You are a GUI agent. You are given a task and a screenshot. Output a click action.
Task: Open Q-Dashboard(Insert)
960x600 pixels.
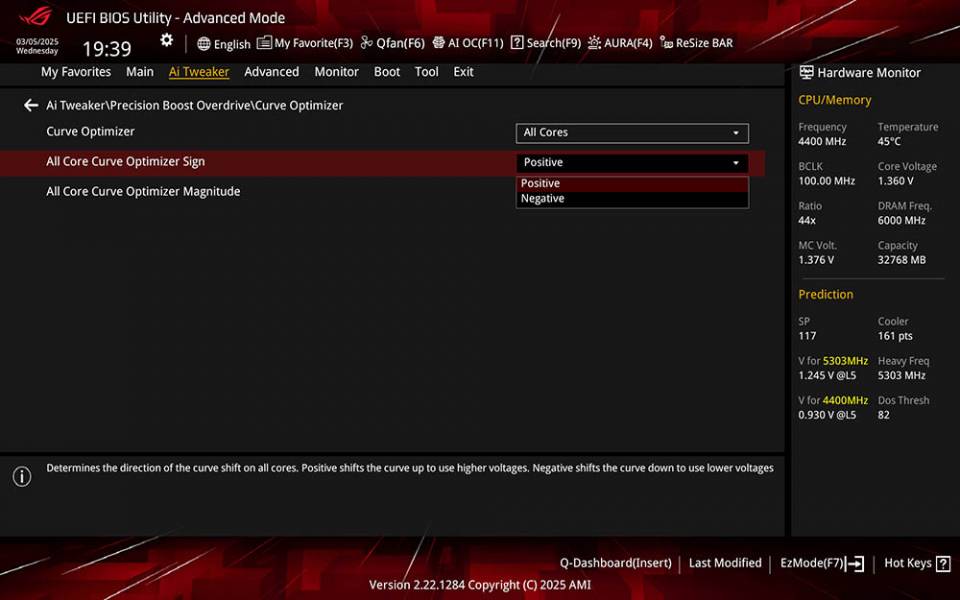(x=615, y=563)
